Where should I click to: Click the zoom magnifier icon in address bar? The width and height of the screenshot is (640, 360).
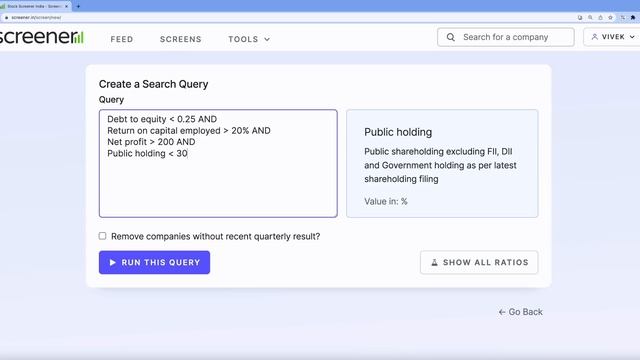tap(590, 18)
